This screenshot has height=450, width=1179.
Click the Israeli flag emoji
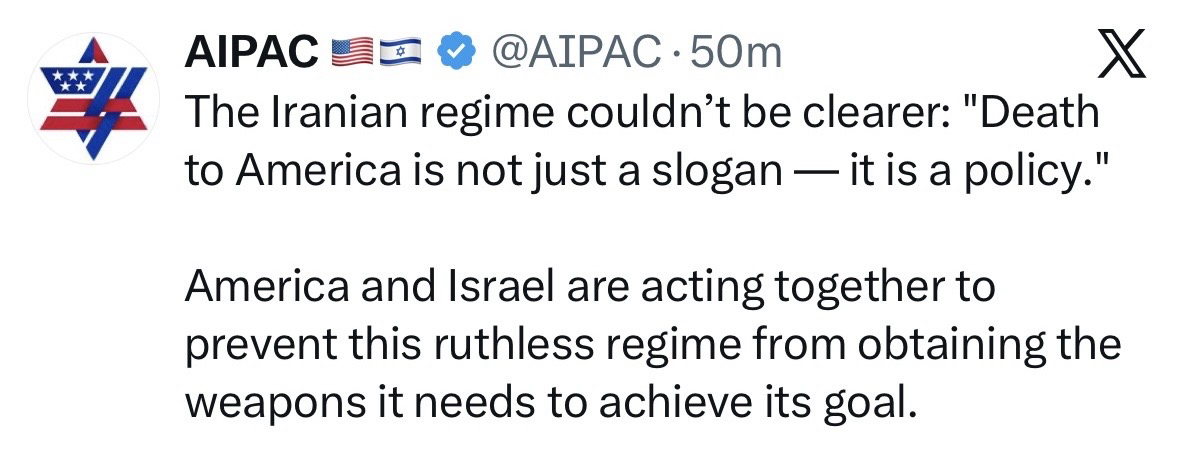[404, 51]
